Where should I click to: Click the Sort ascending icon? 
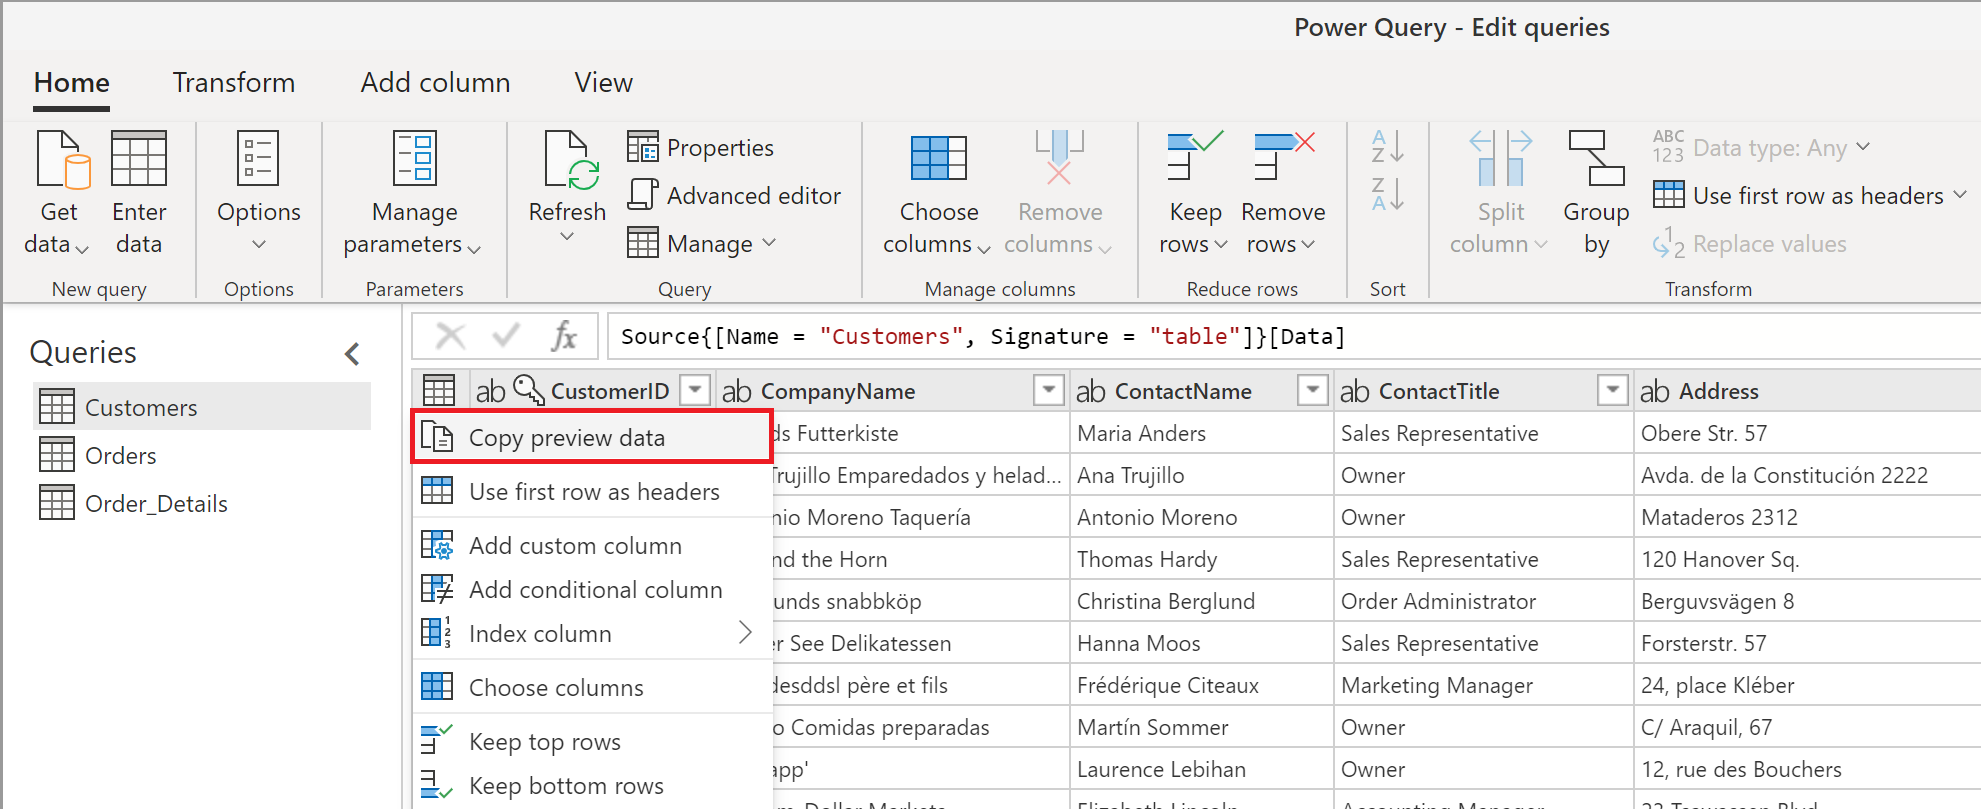click(x=1387, y=147)
